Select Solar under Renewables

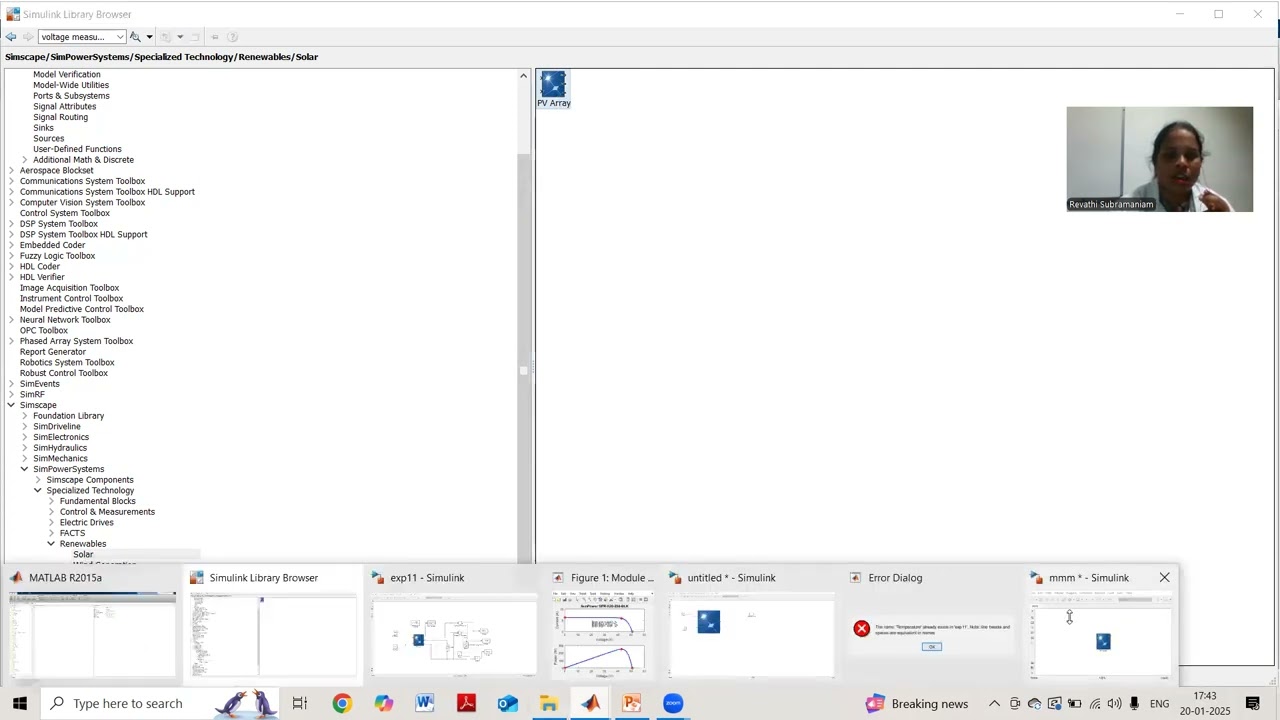[x=83, y=555]
